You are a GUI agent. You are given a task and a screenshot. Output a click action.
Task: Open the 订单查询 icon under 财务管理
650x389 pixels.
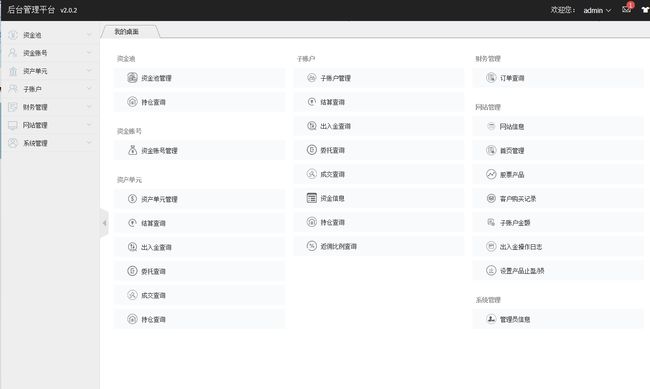point(491,78)
